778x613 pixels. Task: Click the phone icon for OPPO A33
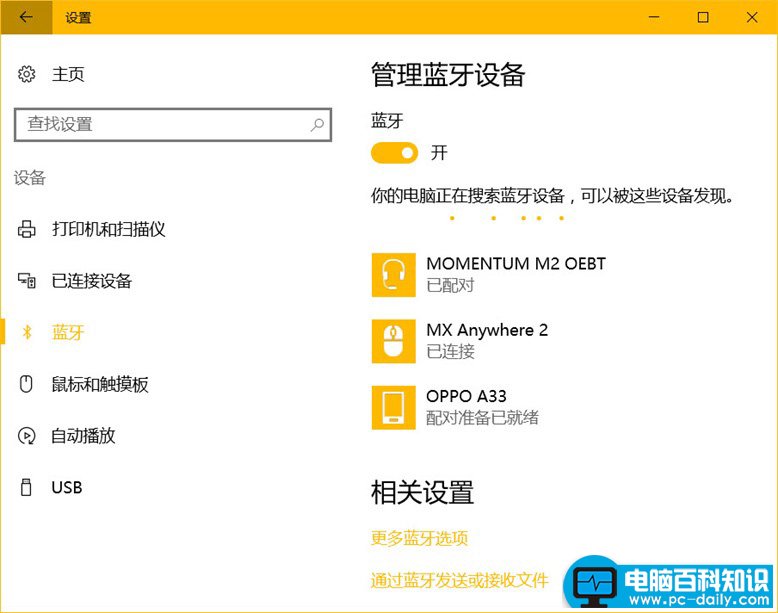[393, 407]
